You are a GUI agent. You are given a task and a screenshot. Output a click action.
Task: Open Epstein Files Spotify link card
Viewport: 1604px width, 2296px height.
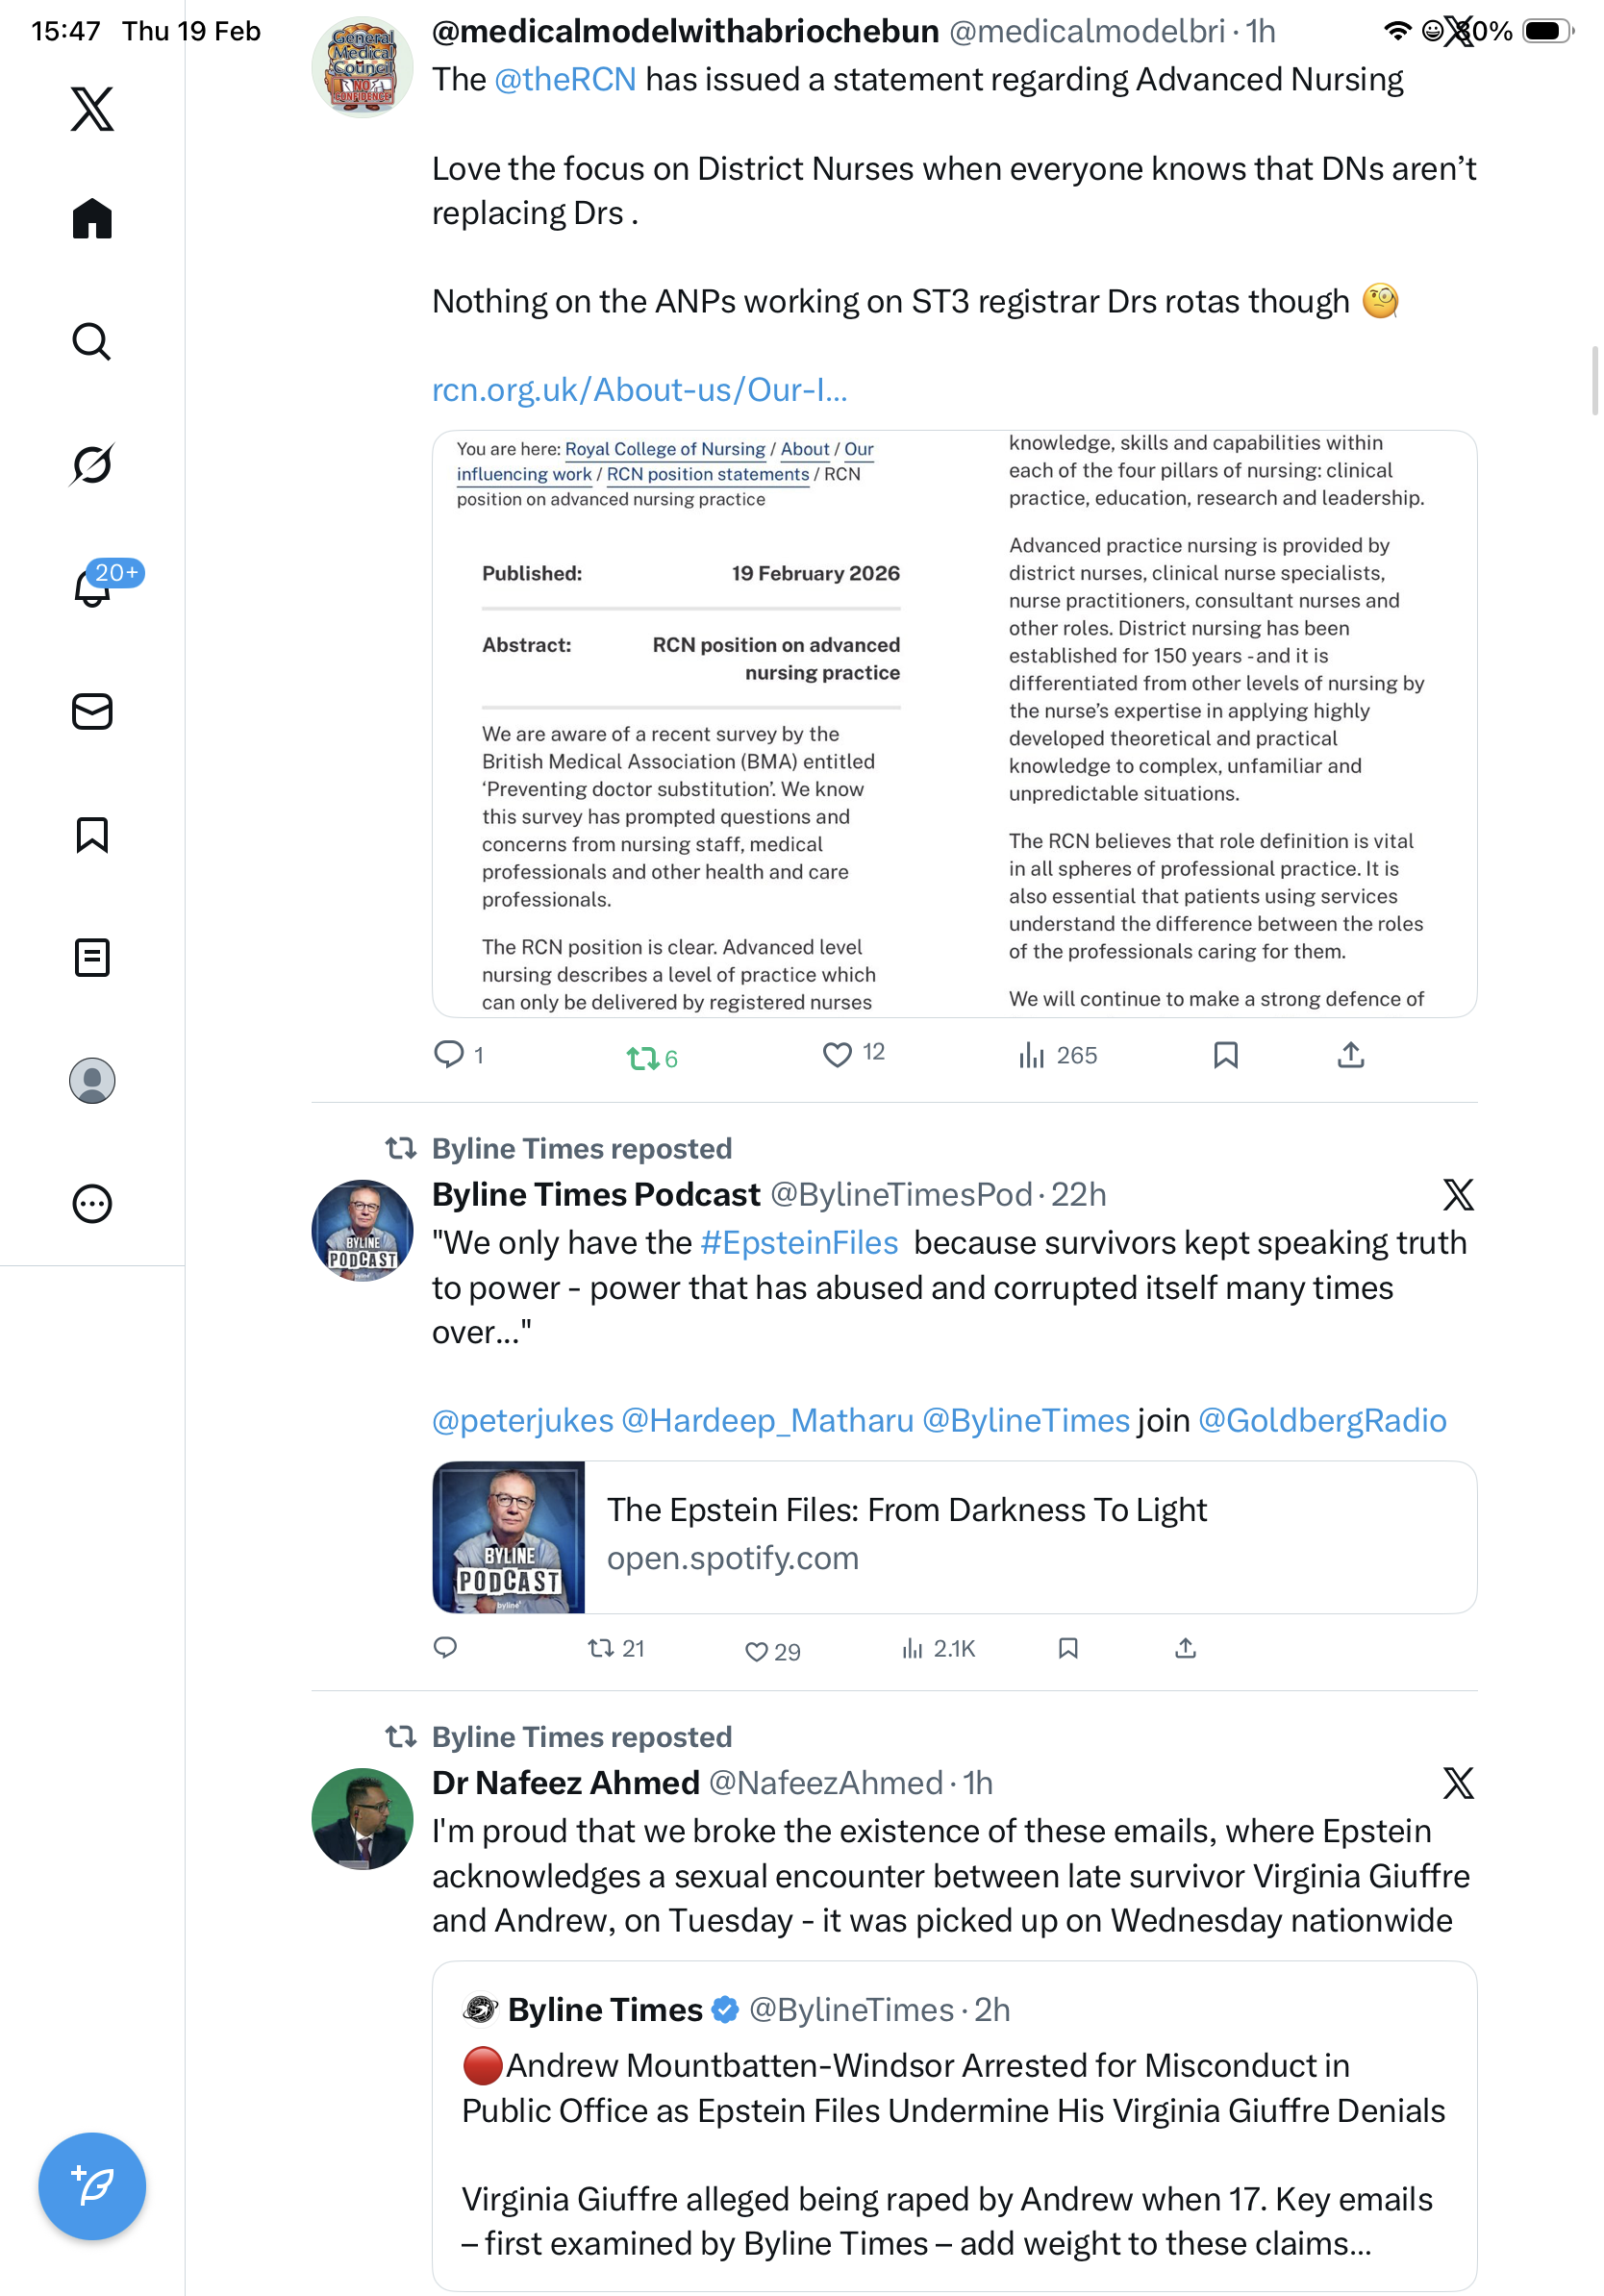tap(954, 1537)
